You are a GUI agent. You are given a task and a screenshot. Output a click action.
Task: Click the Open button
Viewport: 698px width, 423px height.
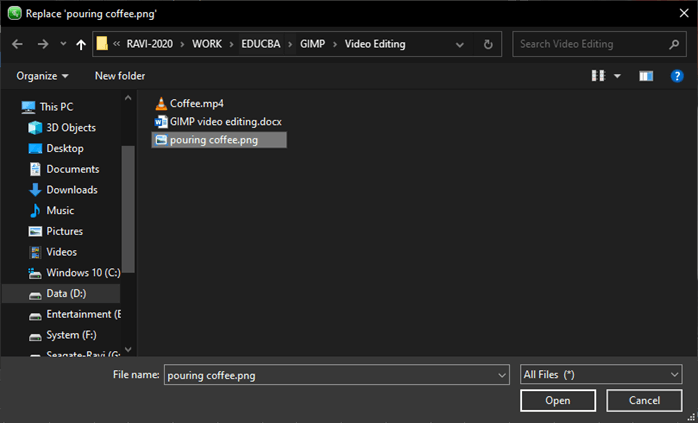pos(558,400)
